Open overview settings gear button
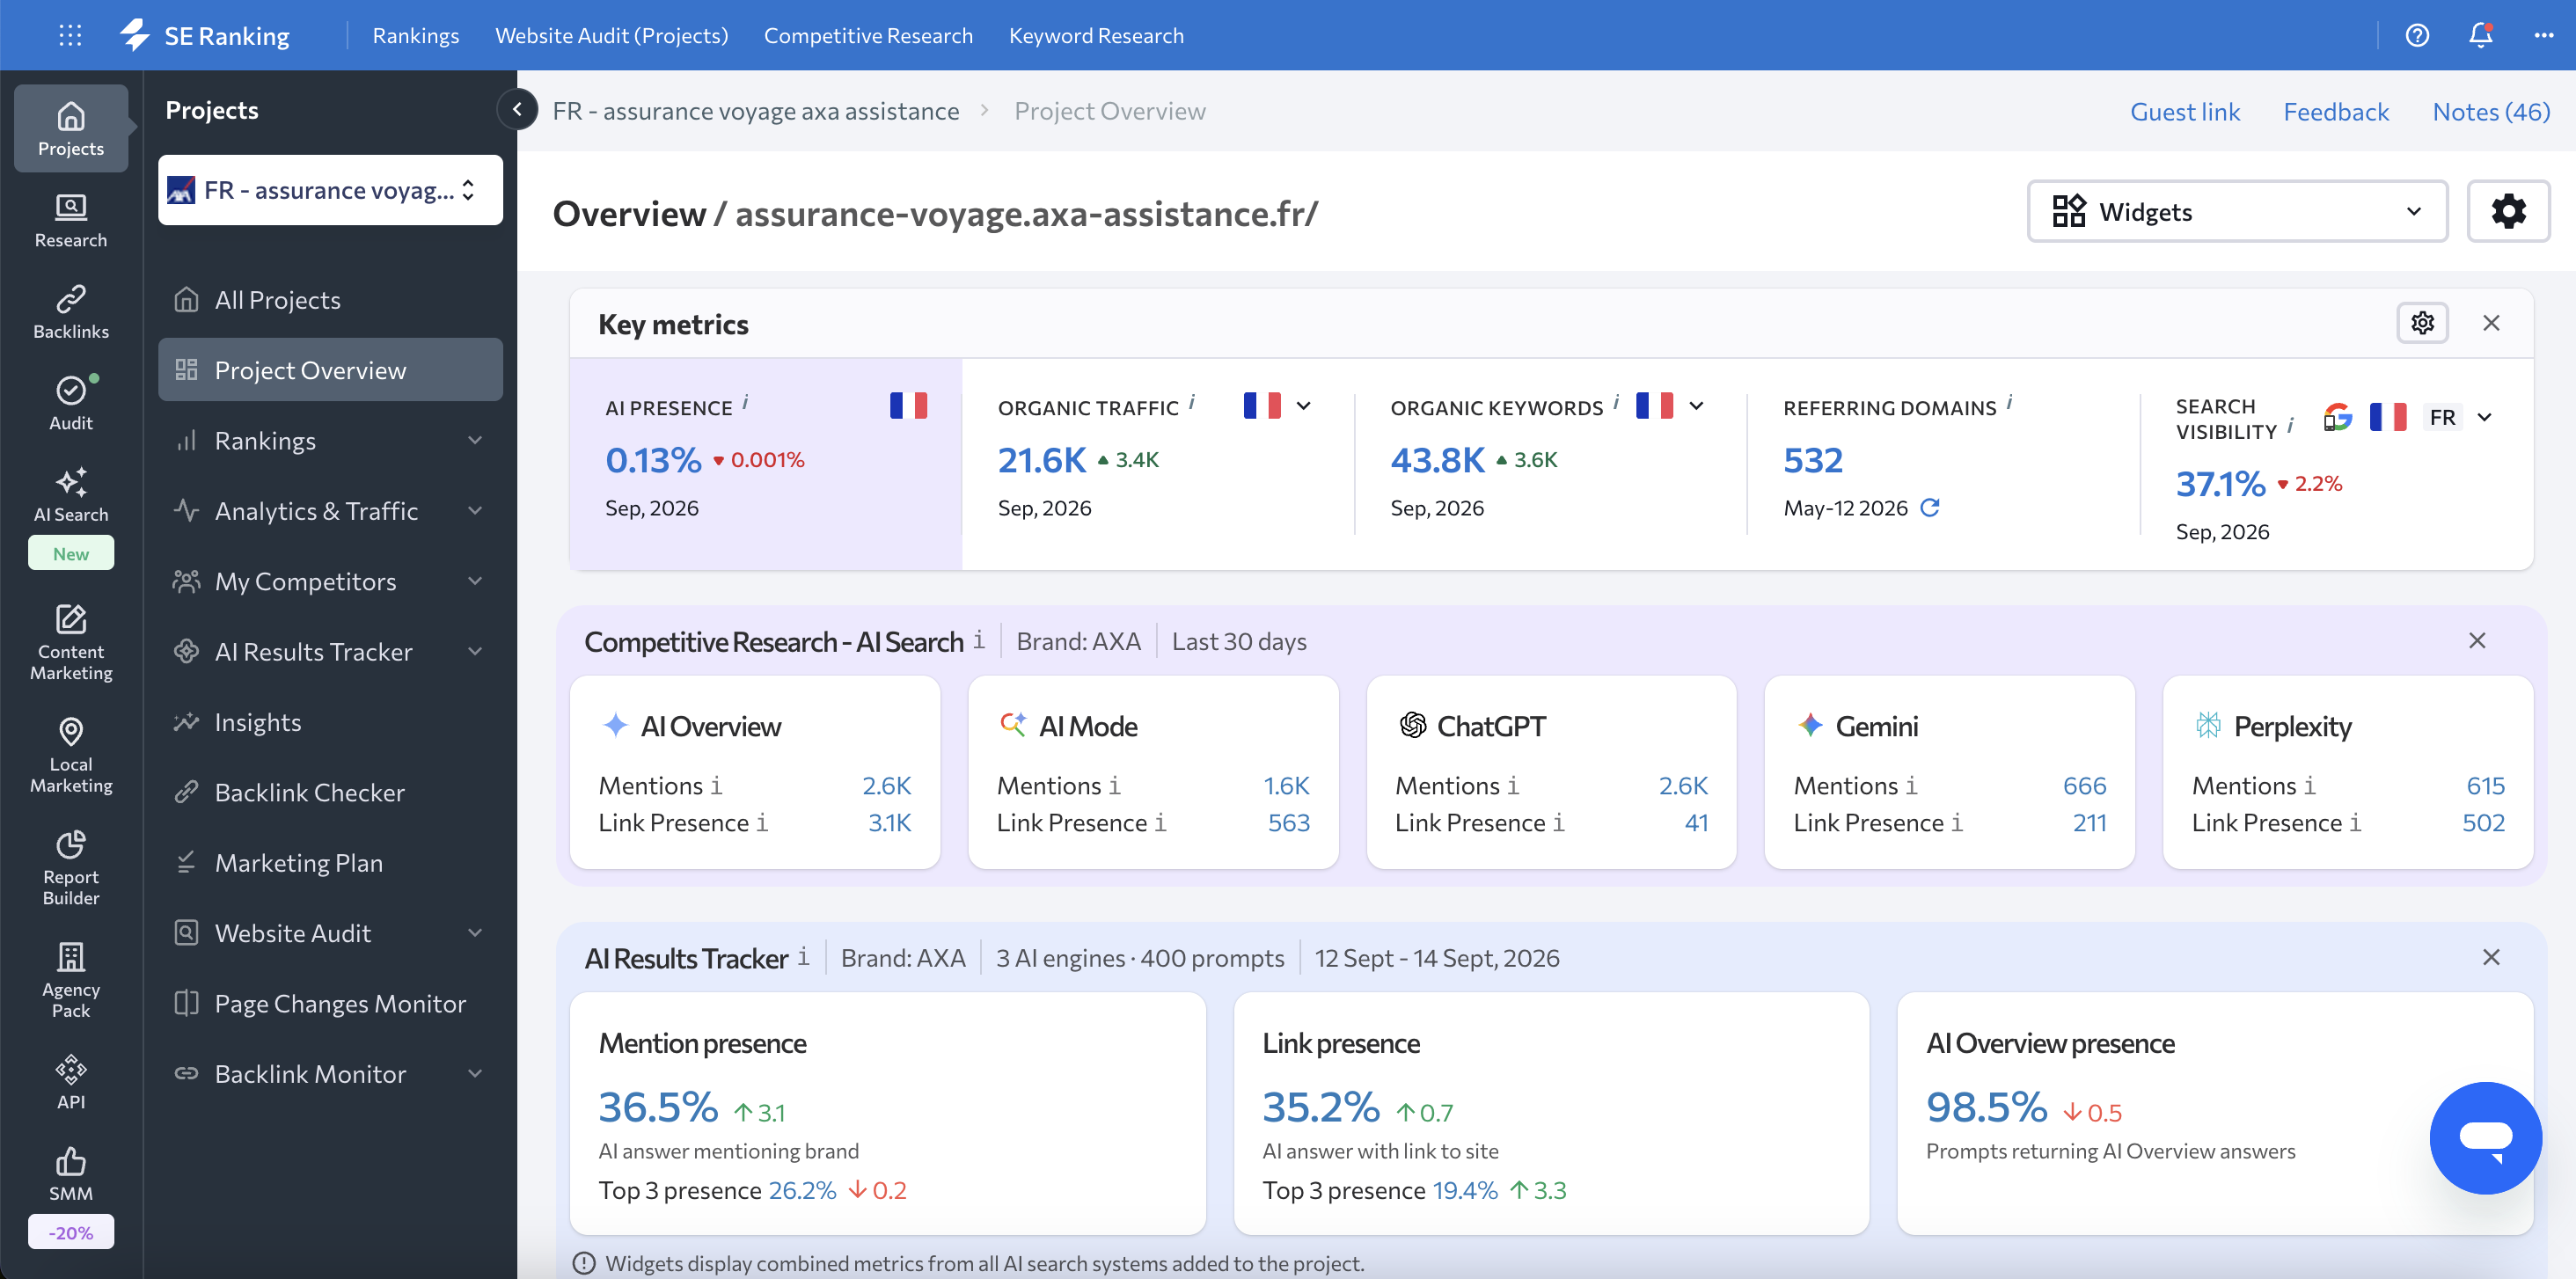 point(2508,211)
